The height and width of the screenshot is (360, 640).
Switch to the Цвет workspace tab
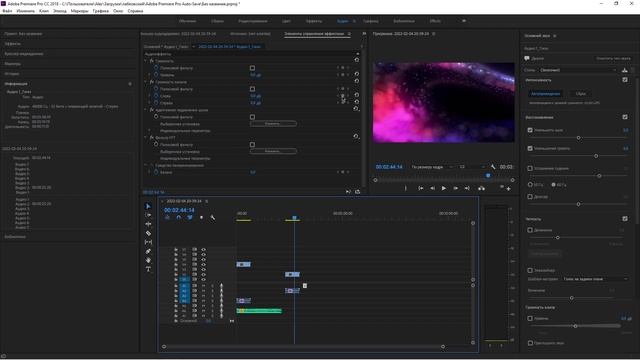[x=286, y=21]
